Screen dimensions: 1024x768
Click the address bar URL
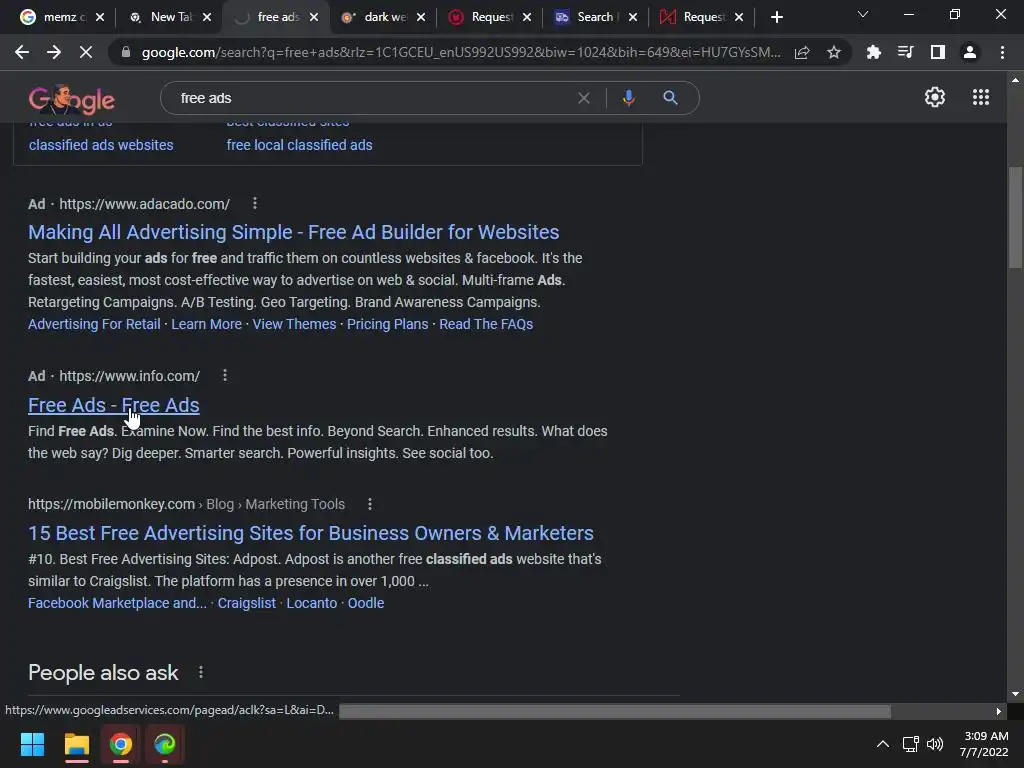[x=460, y=52]
